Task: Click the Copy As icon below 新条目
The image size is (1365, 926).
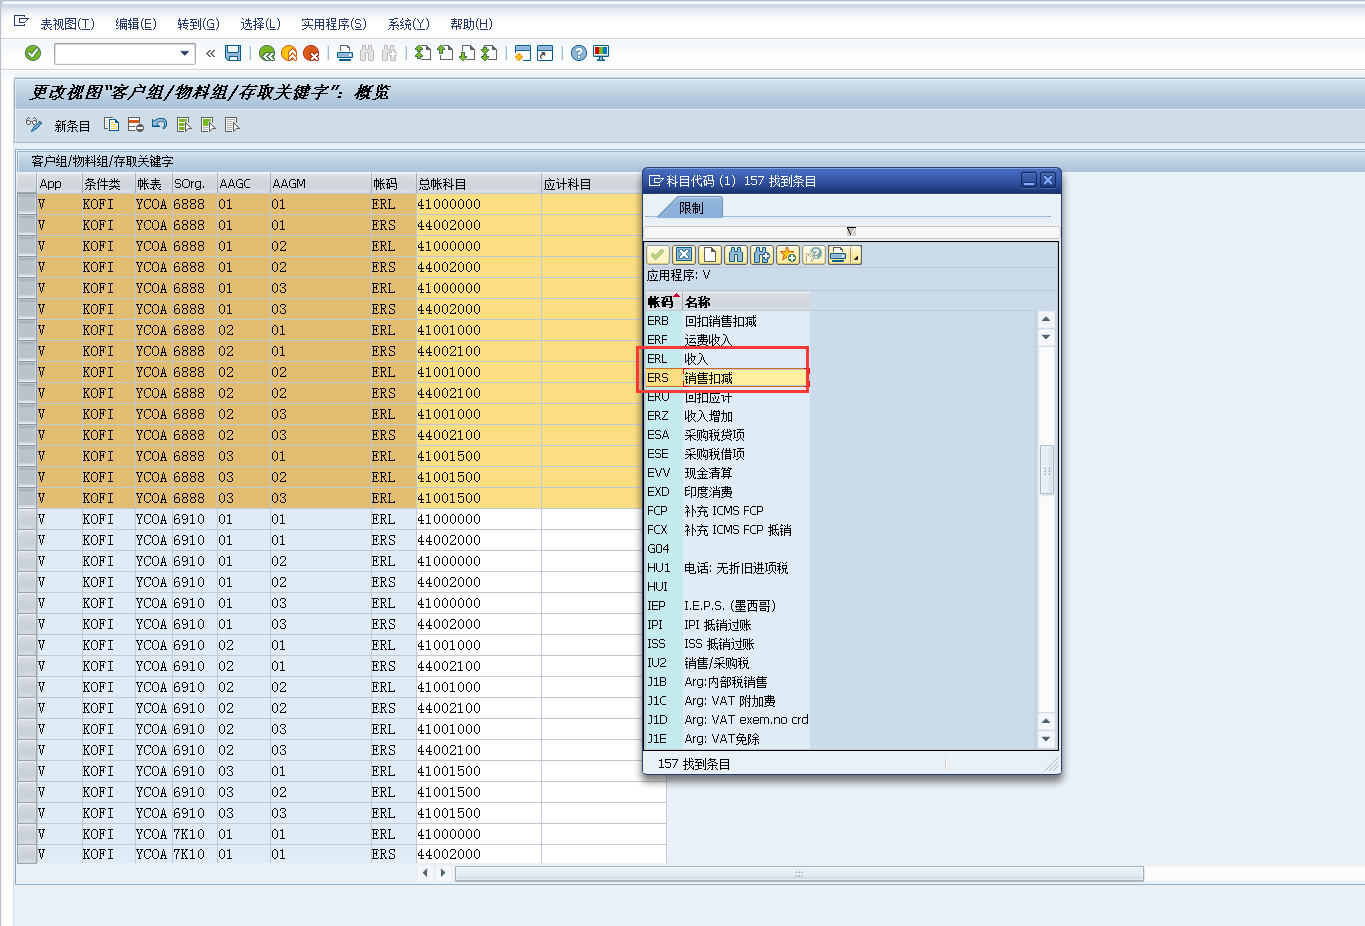Action: pyautogui.click(x=112, y=125)
